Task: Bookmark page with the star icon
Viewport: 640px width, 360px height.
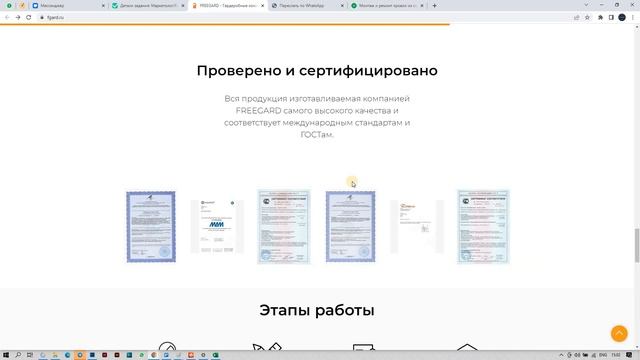Action: click(587, 18)
